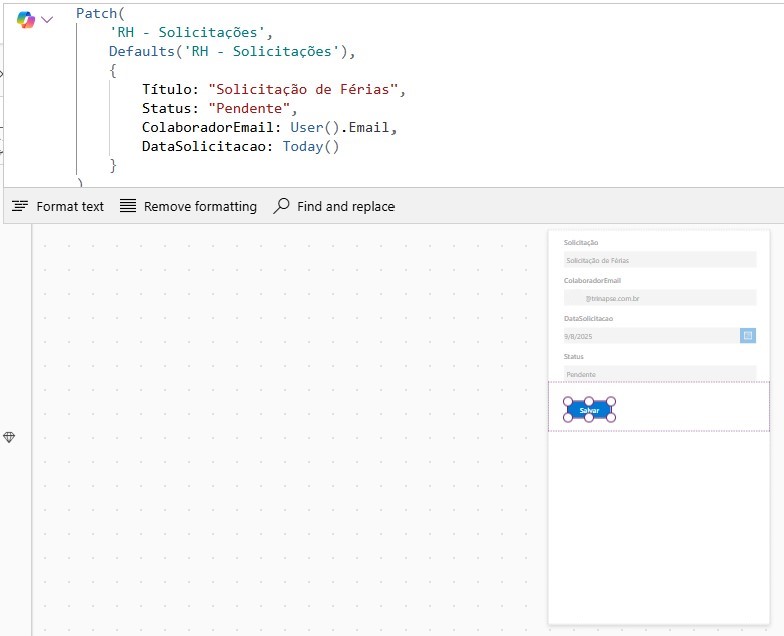Open Find and replace
Screen dimensions: 784x636
[x=334, y=206]
